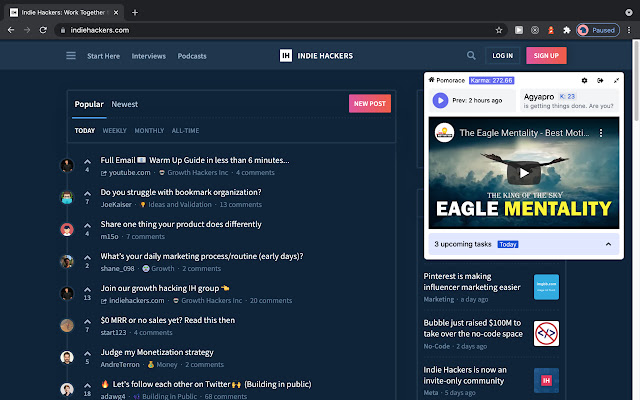Upvote 'Join our growth hacking IH group'

(87, 289)
